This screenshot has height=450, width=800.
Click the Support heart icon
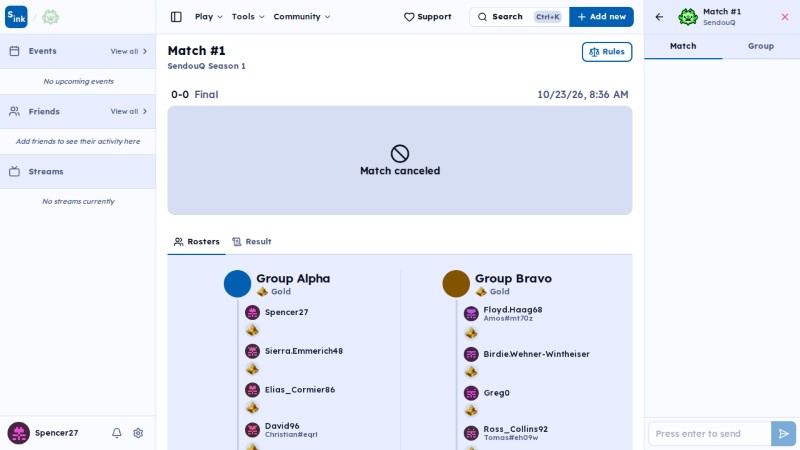pos(409,17)
